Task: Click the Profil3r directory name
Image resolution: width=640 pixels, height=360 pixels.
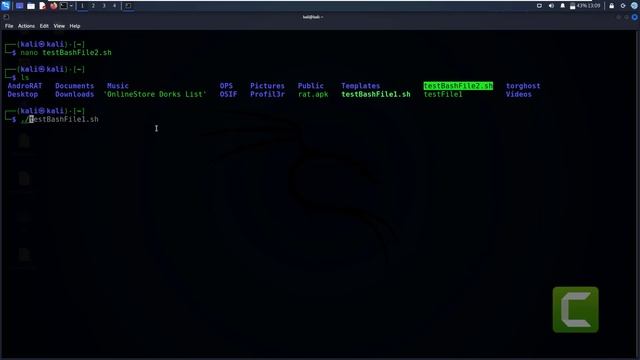Action: (x=267, y=94)
